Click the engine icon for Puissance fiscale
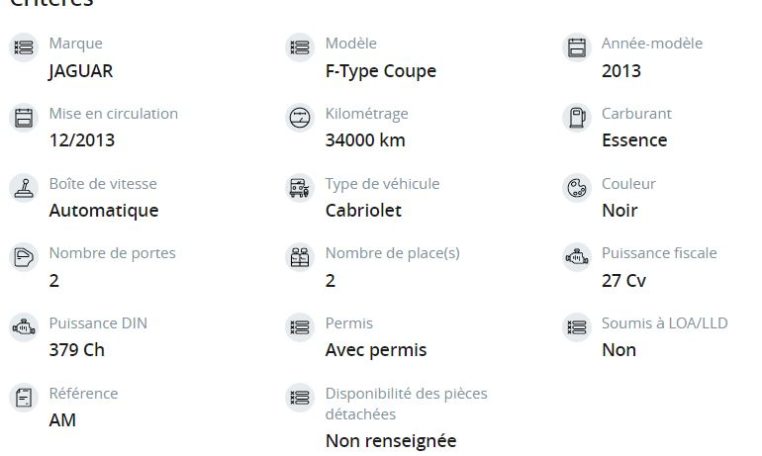Image resolution: width=762 pixels, height=456 pixels. [x=577, y=257]
